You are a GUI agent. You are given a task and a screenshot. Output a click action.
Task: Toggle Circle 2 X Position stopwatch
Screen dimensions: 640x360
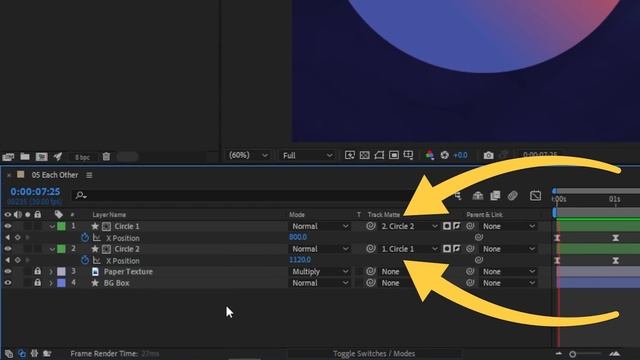coord(84,260)
